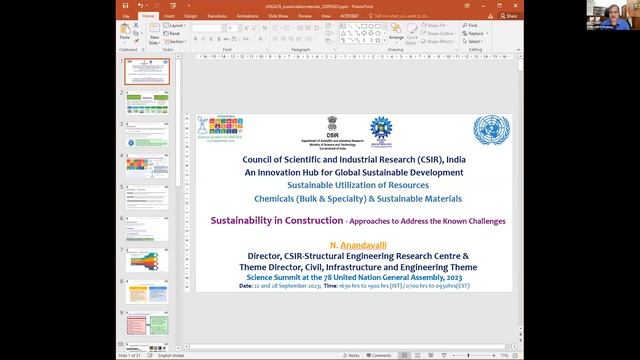Open the Arrange objects menu
Screen dimensions: 640x360
(x=396, y=32)
